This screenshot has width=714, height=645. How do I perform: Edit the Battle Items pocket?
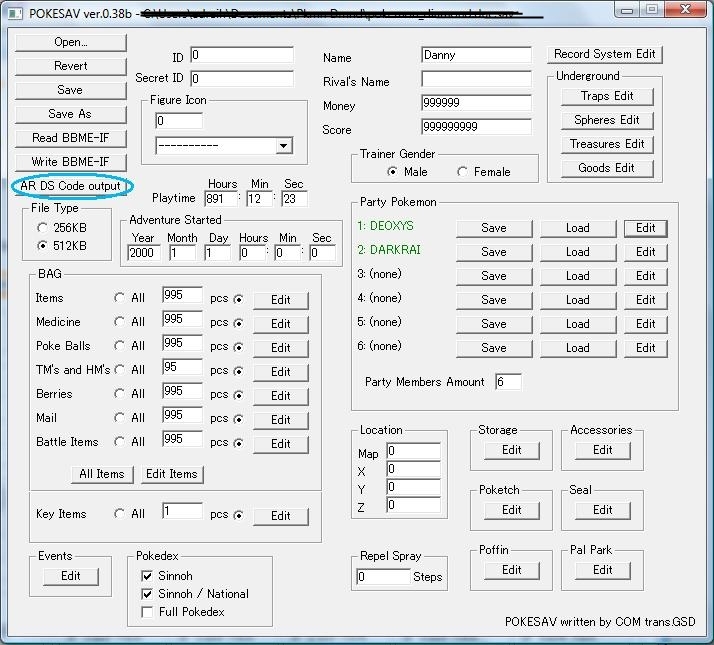coord(280,444)
